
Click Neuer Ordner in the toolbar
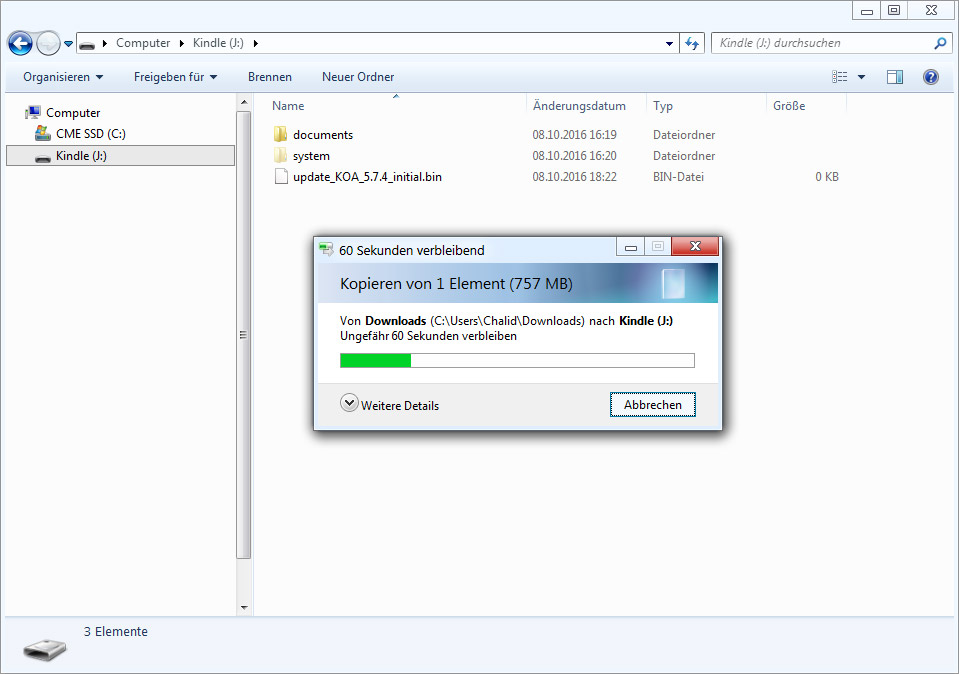[358, 77]
